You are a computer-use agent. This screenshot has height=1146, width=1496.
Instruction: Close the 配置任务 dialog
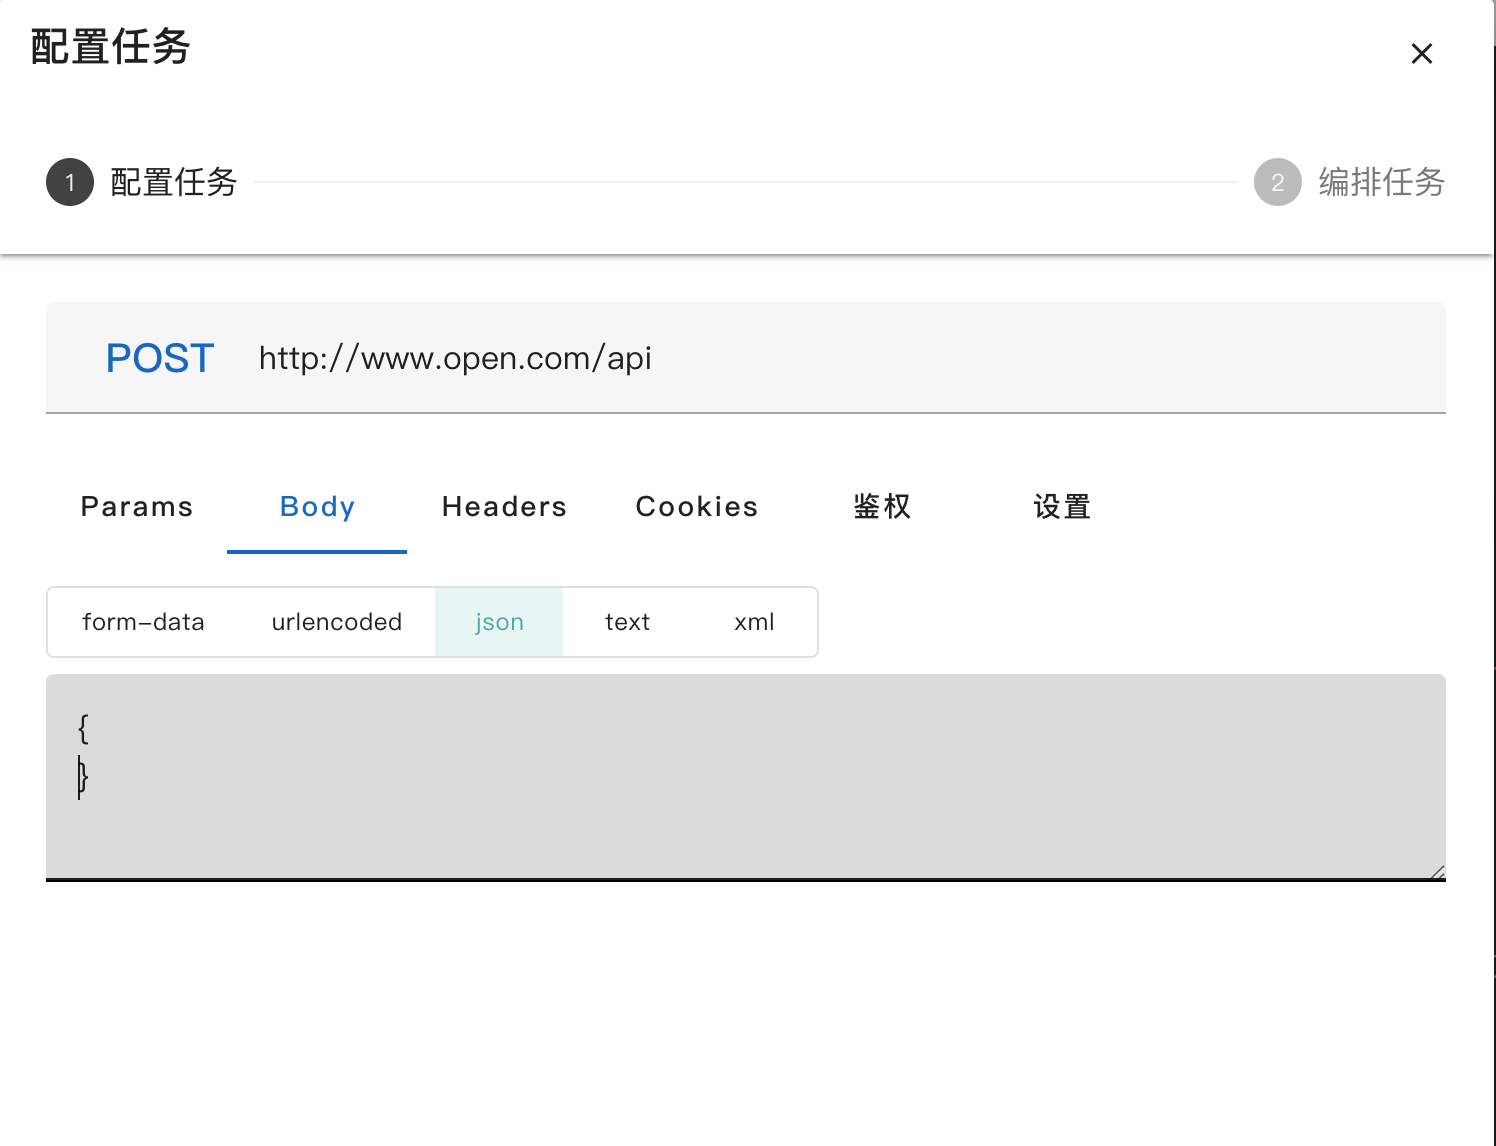pos(1421,53)
